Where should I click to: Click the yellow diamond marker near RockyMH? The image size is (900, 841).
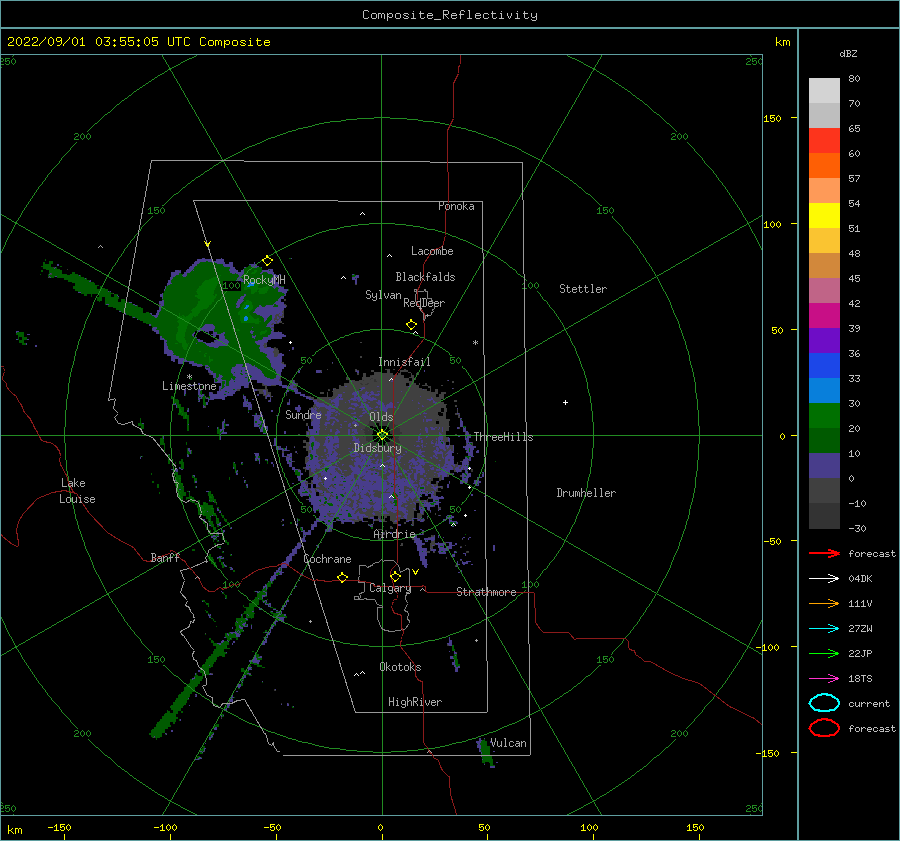pos(267,261)
